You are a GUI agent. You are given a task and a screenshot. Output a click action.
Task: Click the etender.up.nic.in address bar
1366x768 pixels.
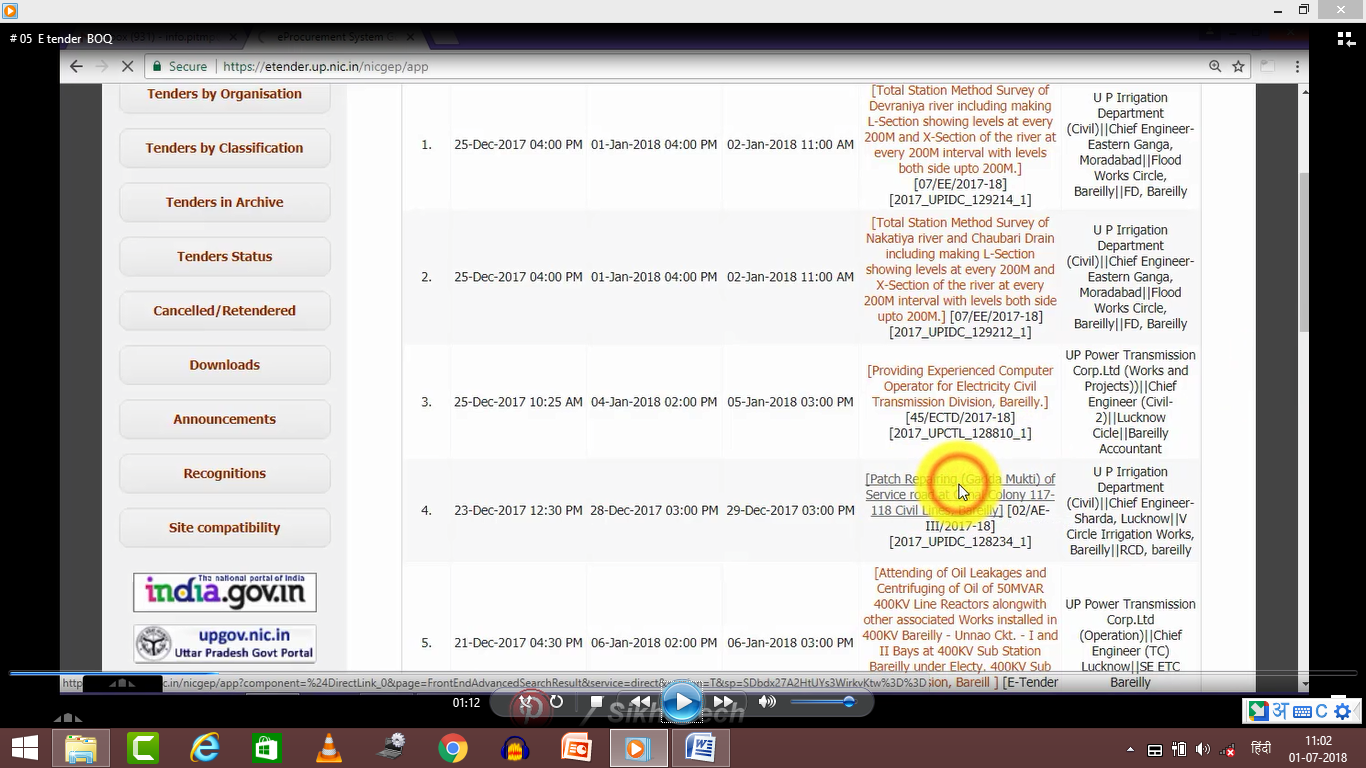(326, 66)
